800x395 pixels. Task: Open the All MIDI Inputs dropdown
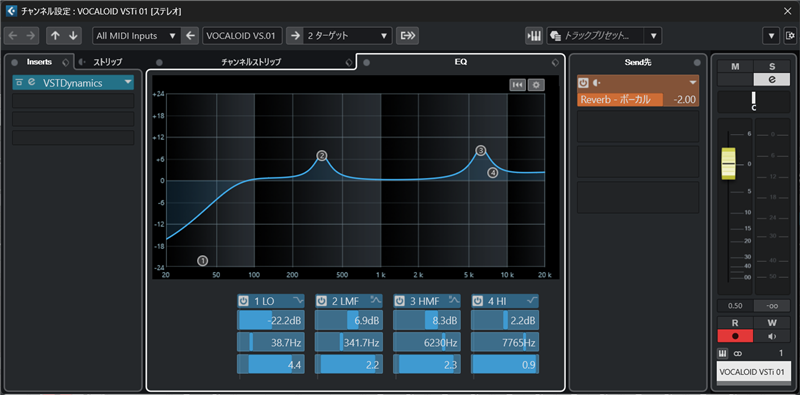[x=136, y=36]
